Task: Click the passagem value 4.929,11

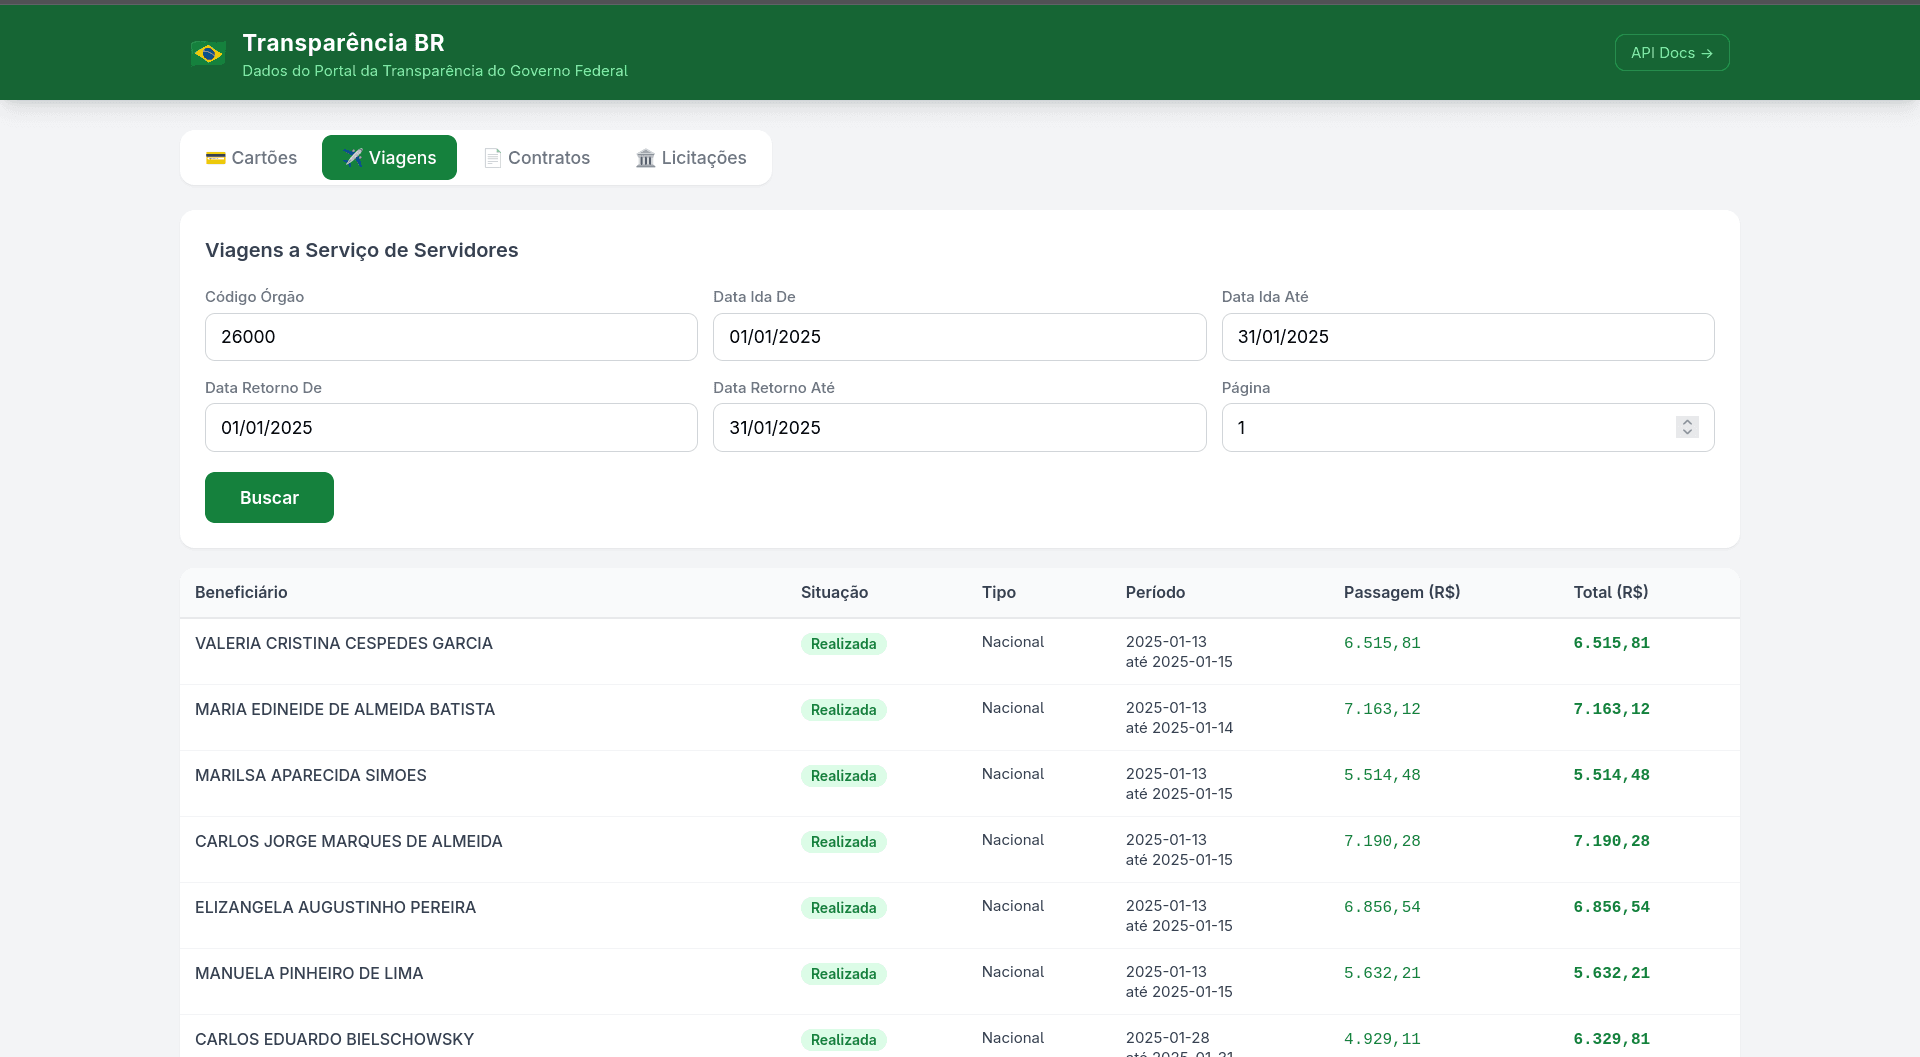Action: pyautogui.click(x=1382, y=1039)
